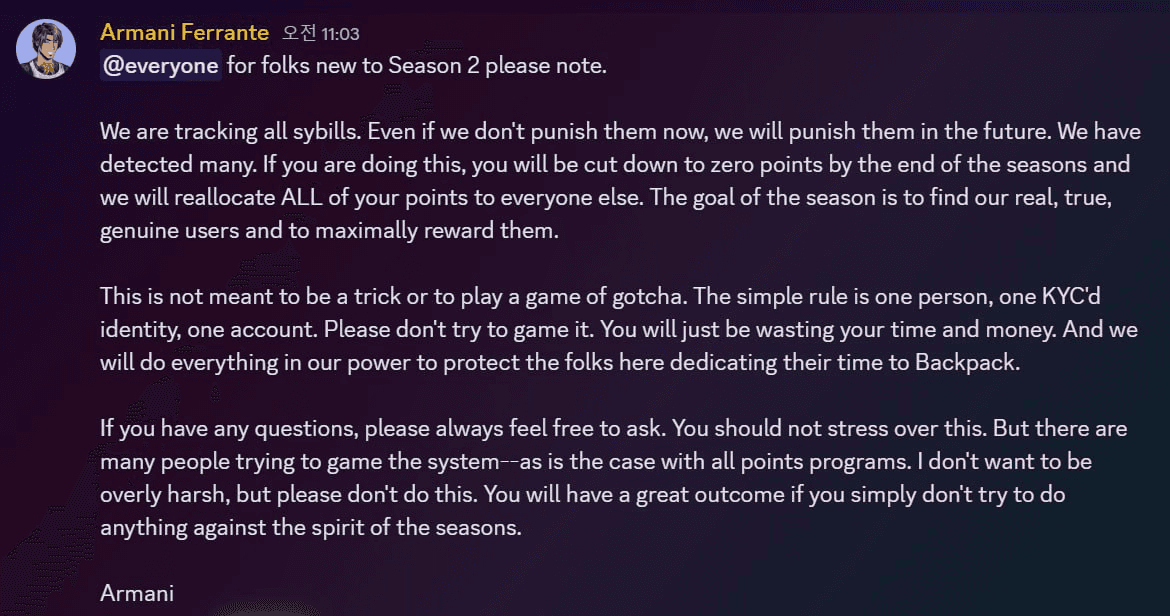This screenshot has height=616, width=1170.
Task: Click the username Armani Ferrante
Action: click(x=184, y=33)
